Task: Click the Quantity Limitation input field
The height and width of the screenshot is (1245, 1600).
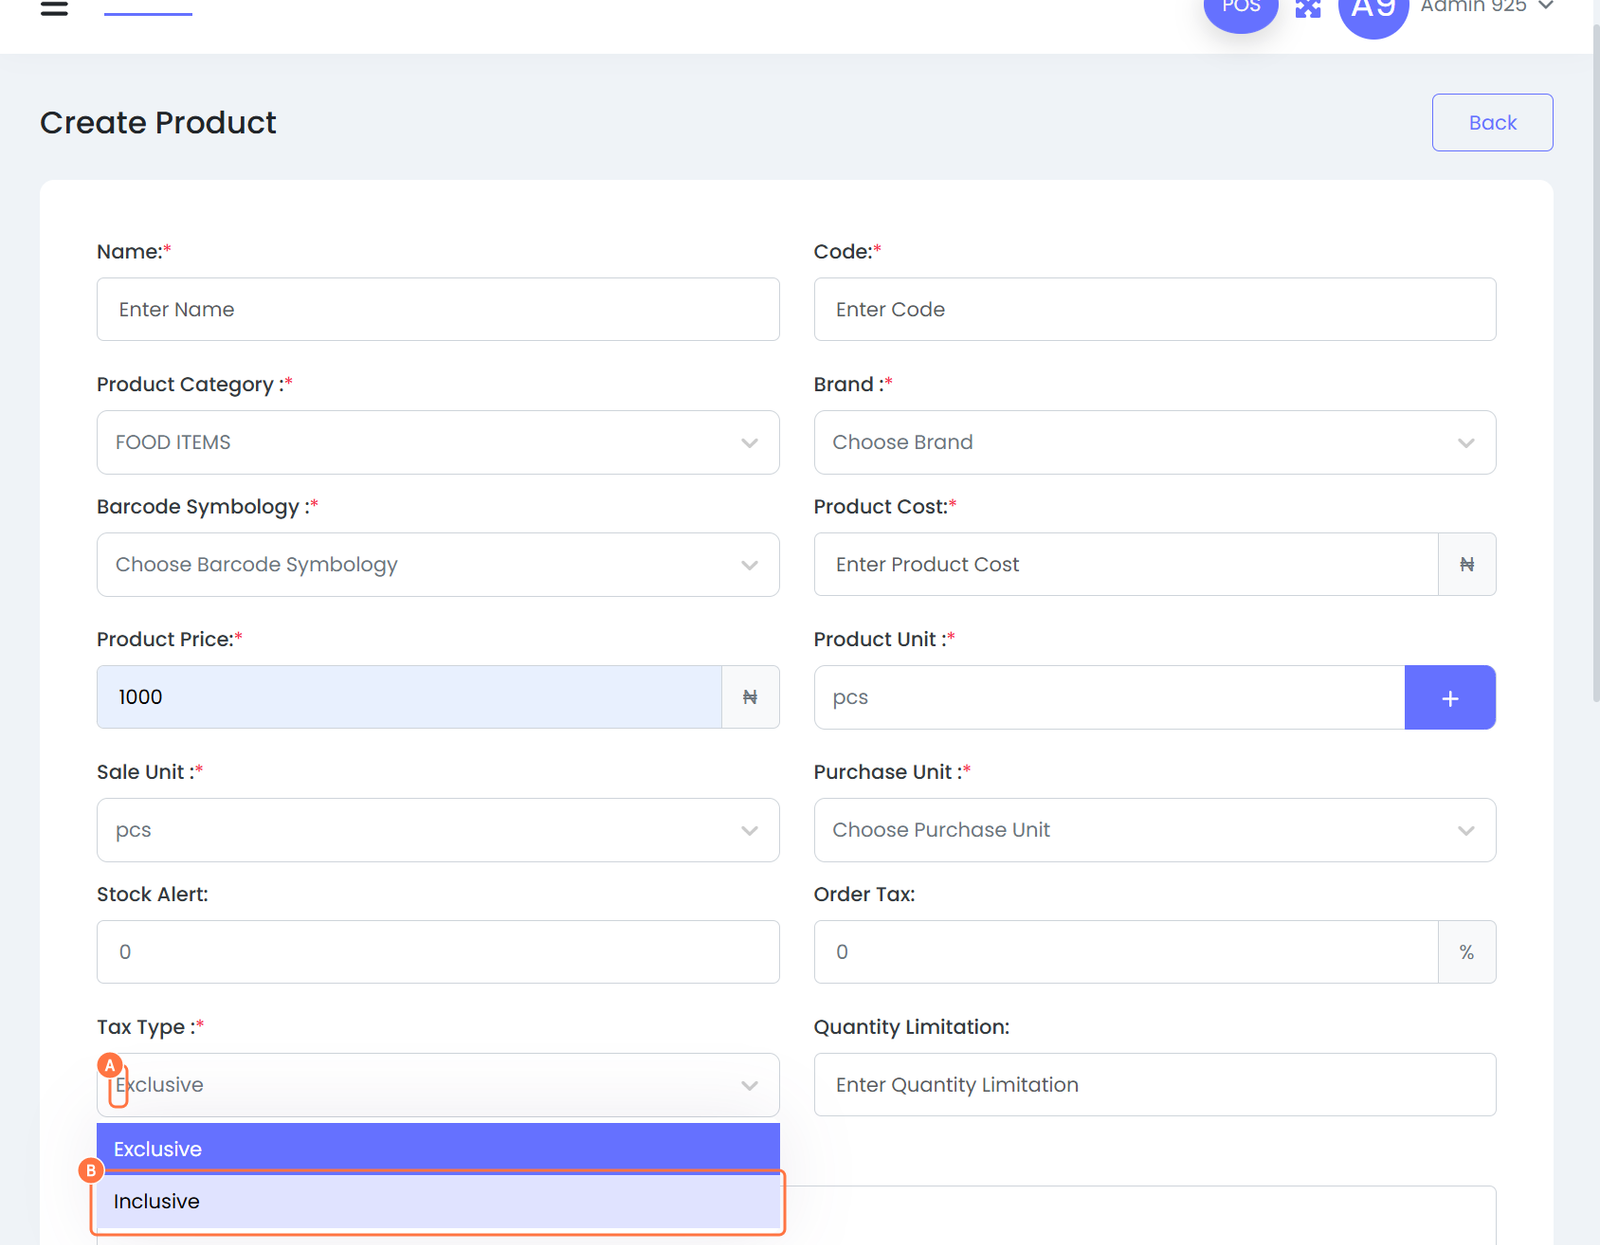Action: pos(1154,1084)
